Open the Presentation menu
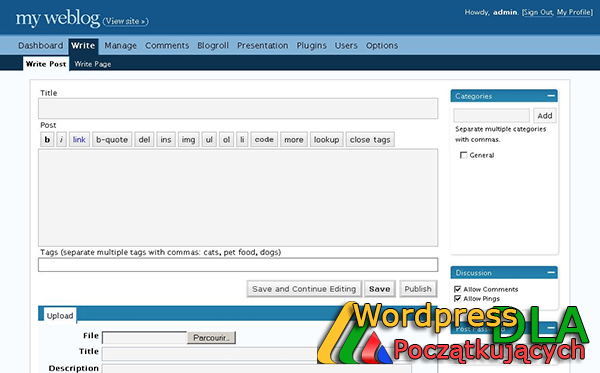This screenshot has width=600, height=373. tap(262, 46)
